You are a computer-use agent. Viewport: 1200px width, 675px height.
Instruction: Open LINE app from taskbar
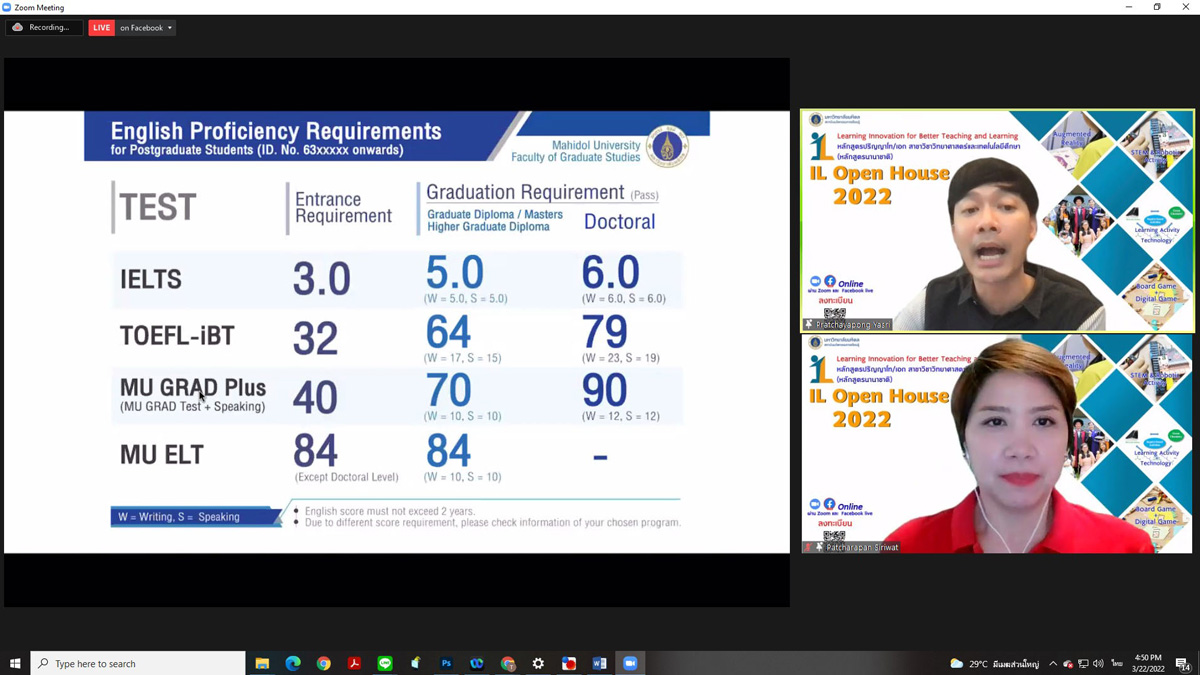tap(385, 664)
